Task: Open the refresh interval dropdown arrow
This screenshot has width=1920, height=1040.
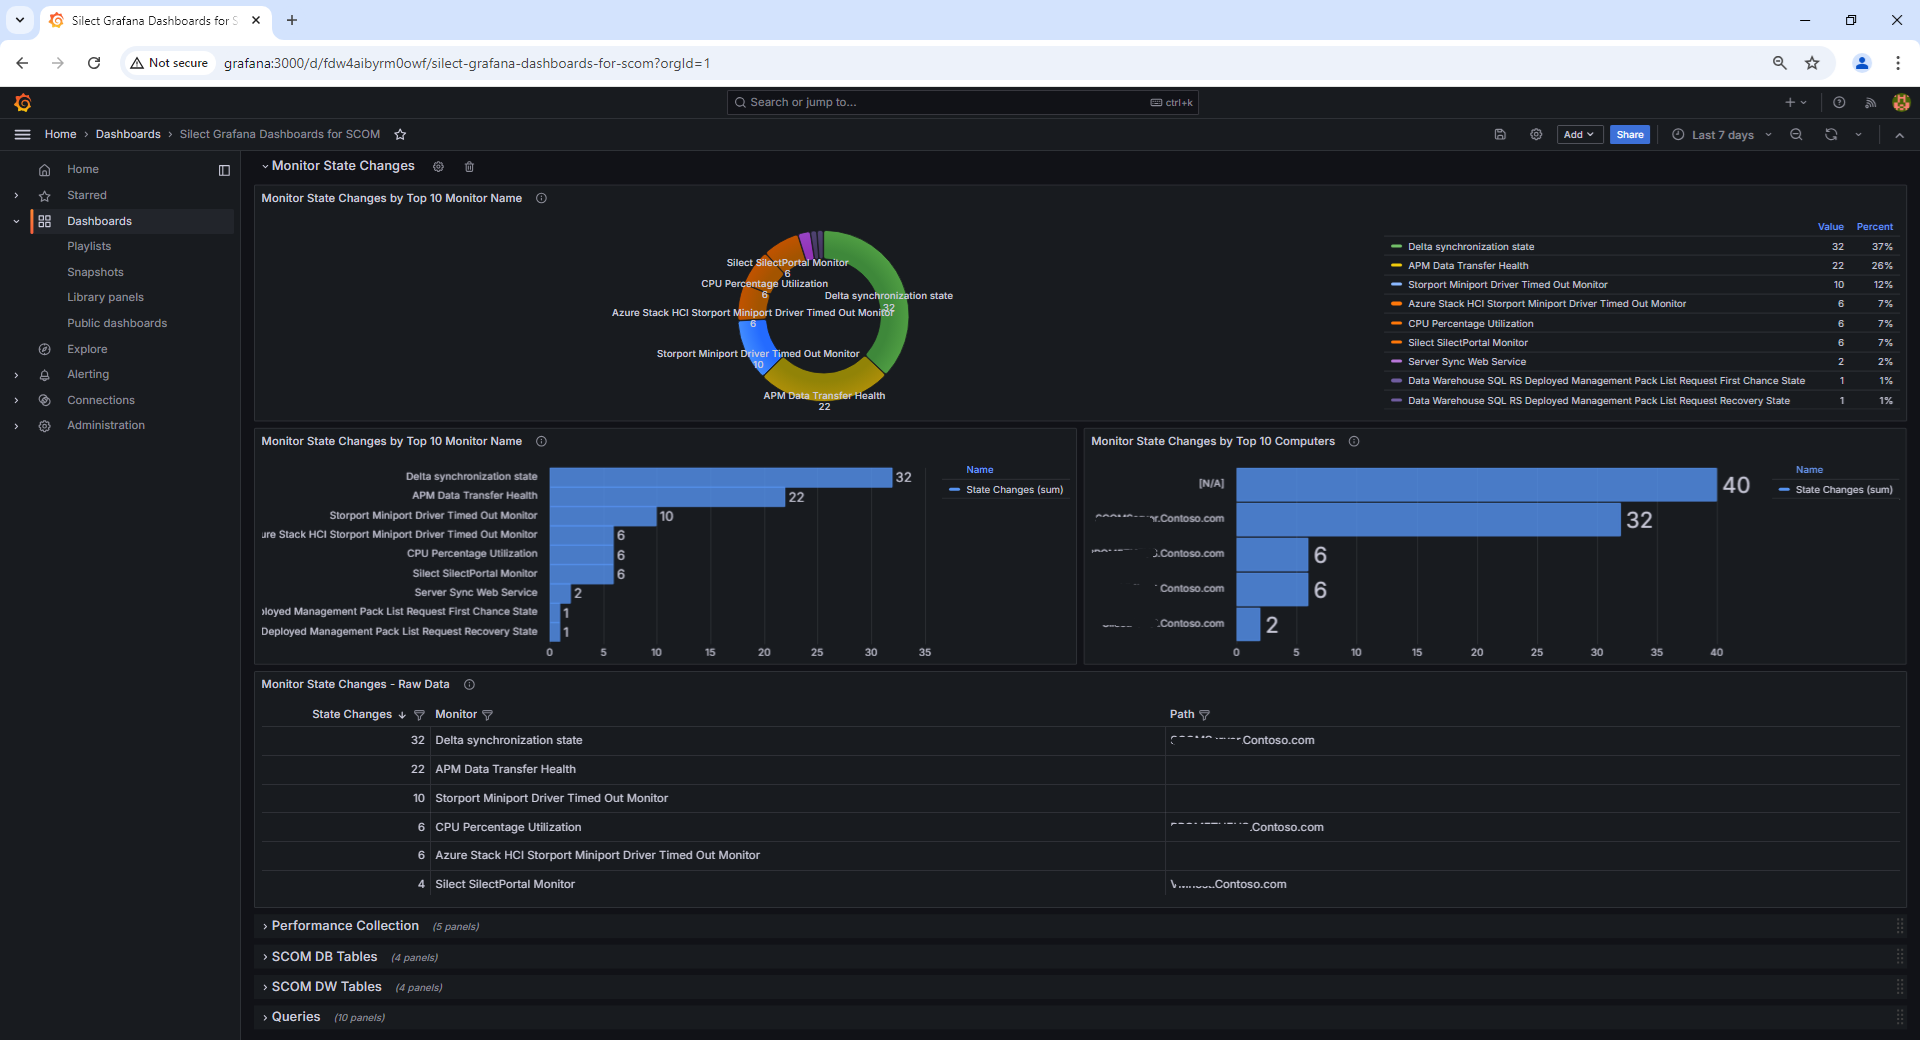Action: pyautogui.click(x=1859, y=135)
